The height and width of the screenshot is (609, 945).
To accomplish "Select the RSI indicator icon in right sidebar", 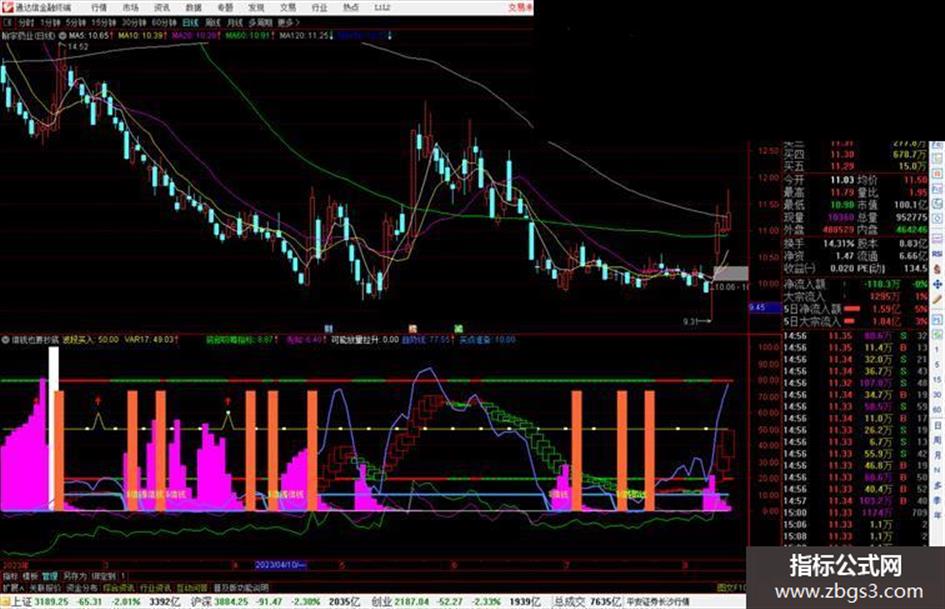I will point(937,254).
